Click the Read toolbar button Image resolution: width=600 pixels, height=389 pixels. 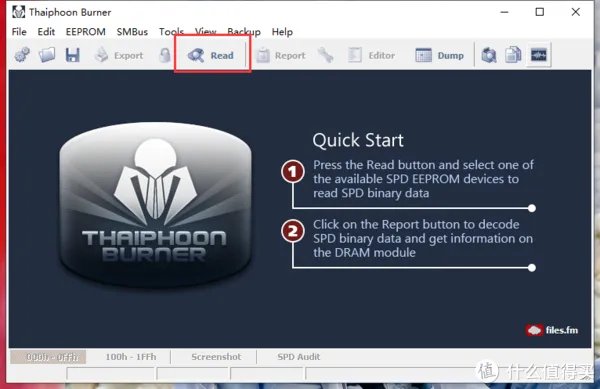(211, 55)
